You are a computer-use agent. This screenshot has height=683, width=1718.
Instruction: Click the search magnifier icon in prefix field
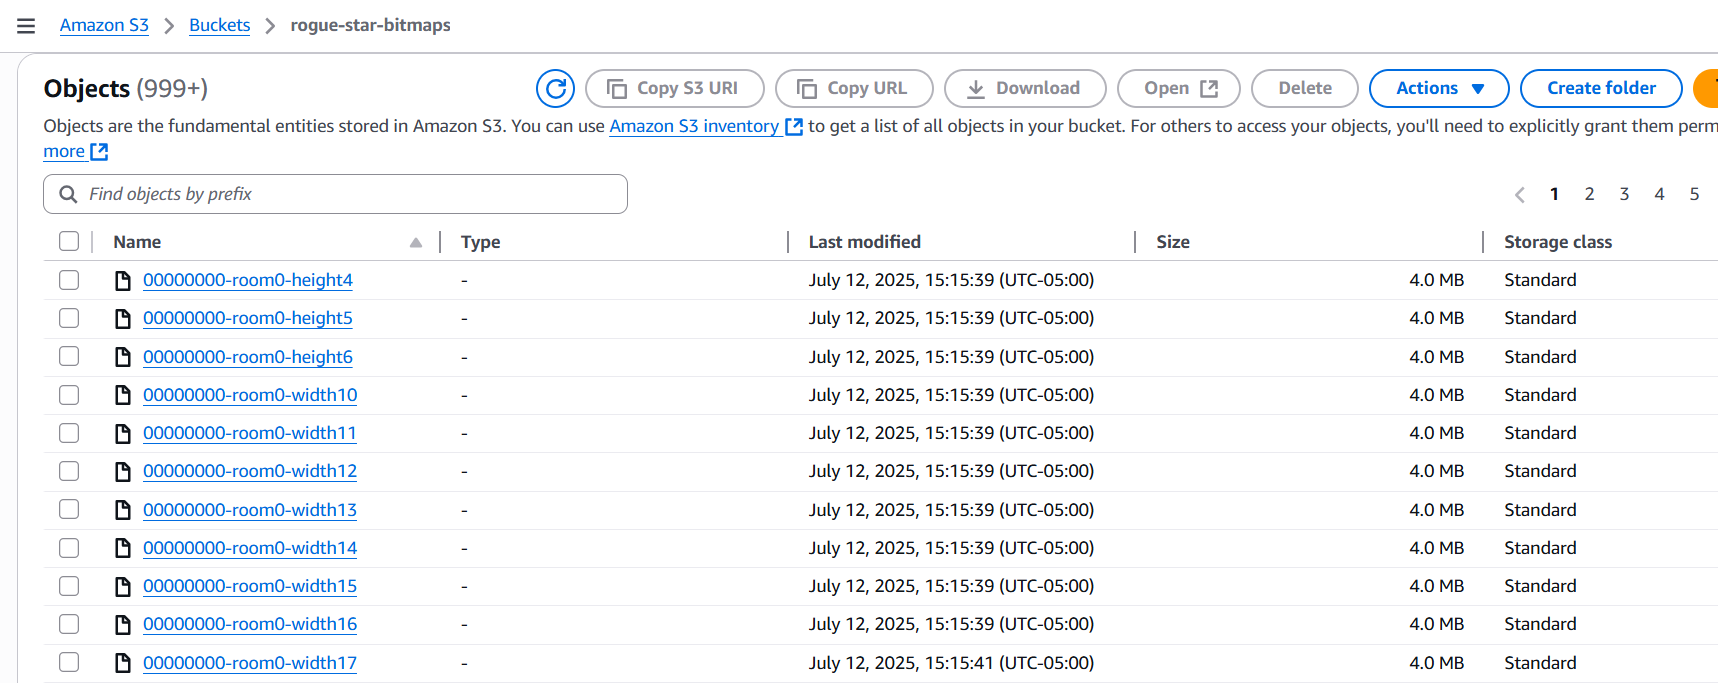68,194
